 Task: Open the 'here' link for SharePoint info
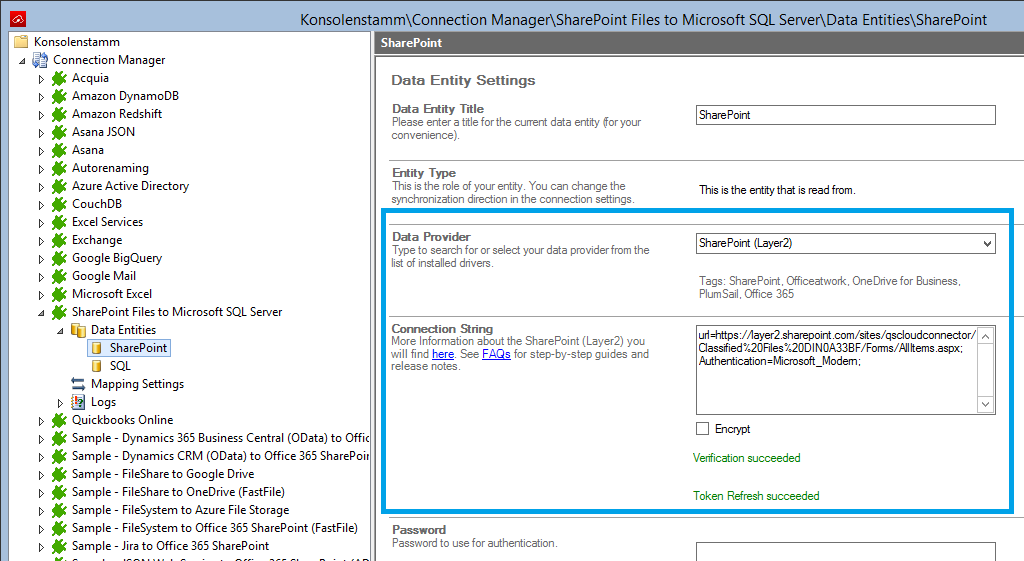[x=442, y=354]
